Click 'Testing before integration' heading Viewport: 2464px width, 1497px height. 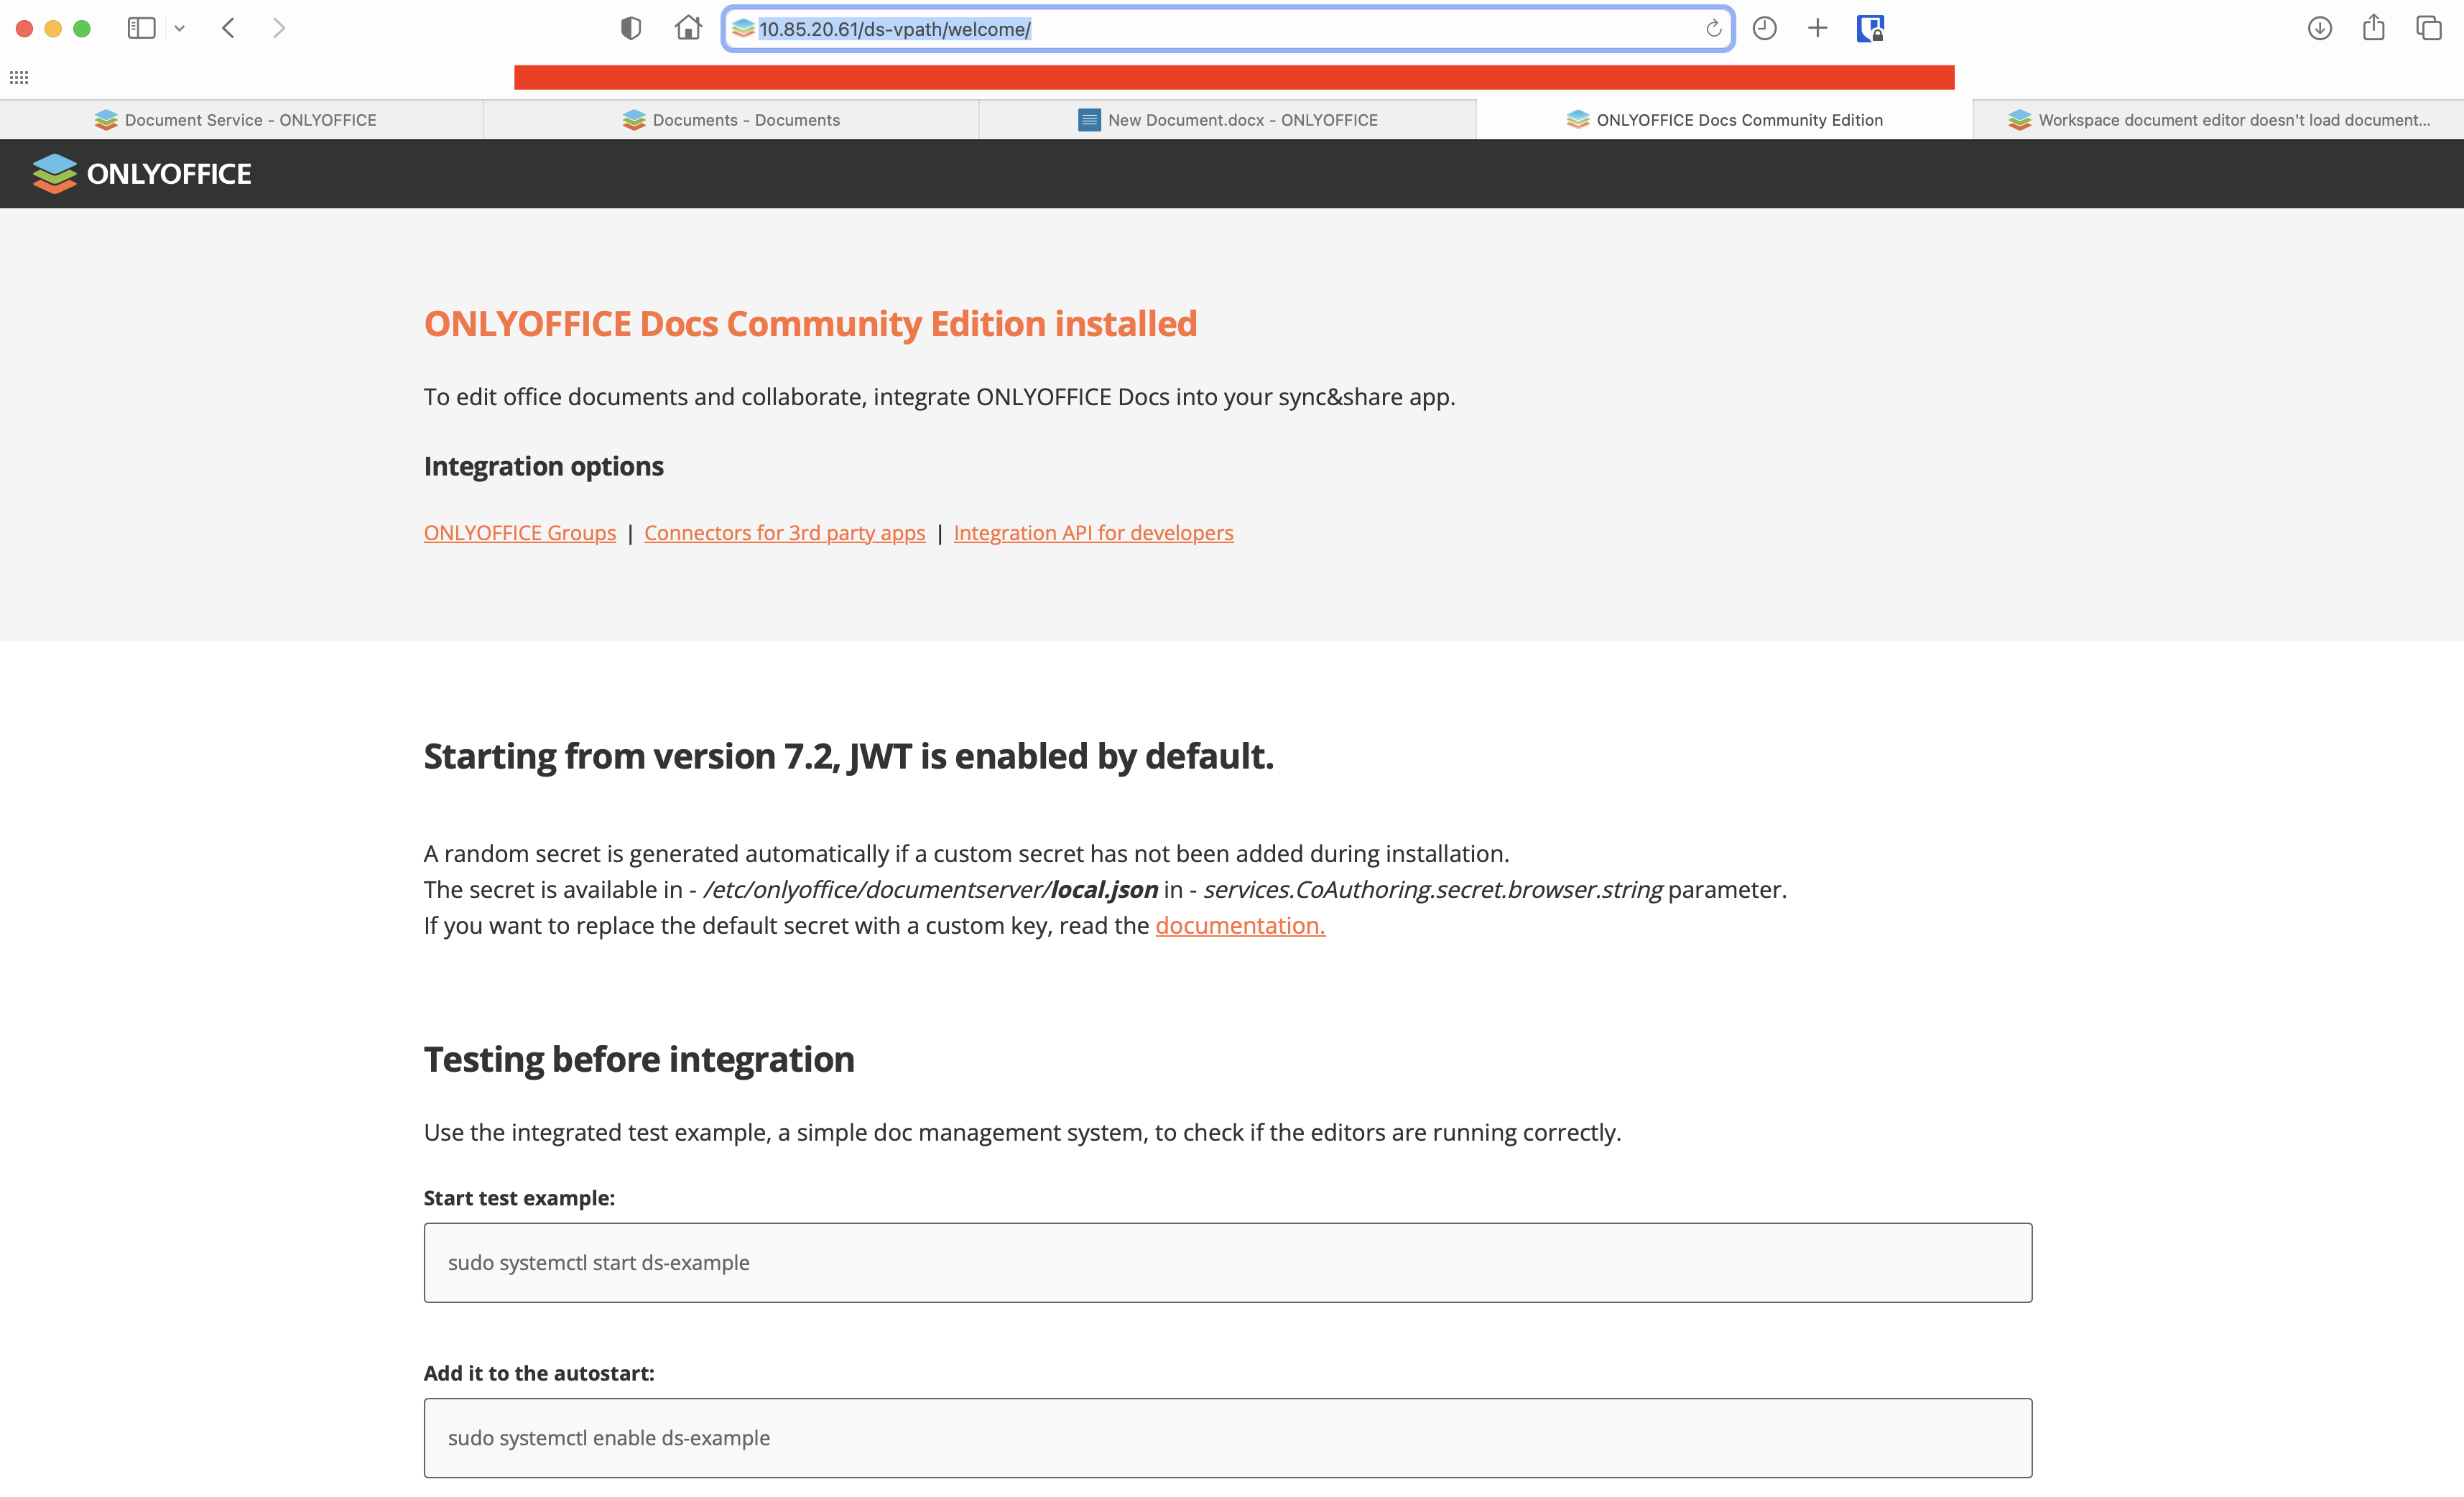coord(639,1059)
